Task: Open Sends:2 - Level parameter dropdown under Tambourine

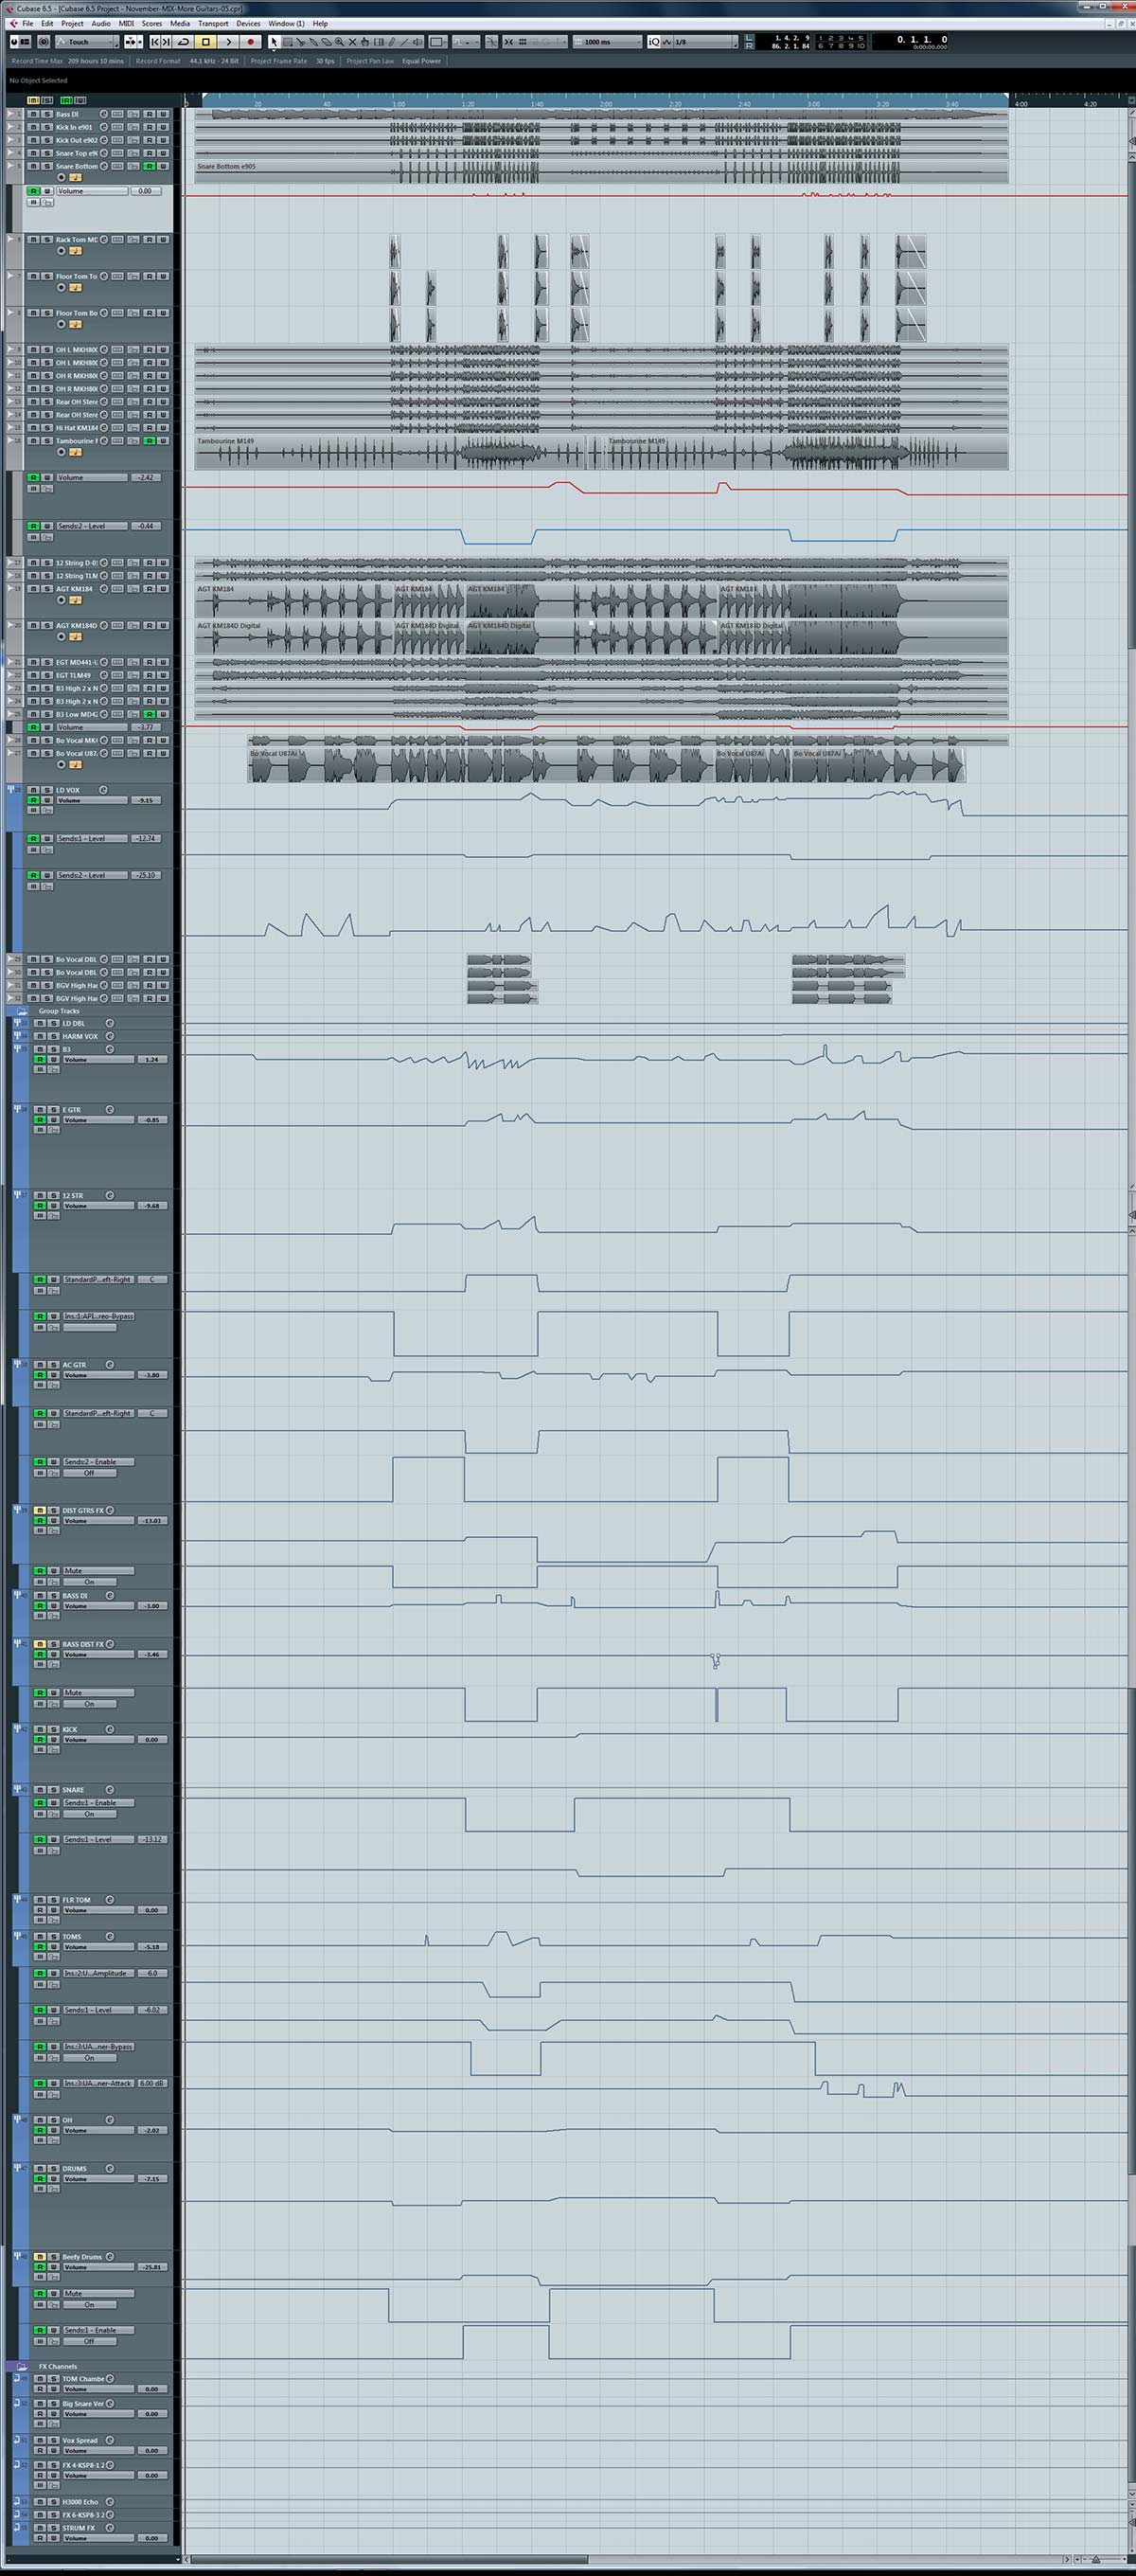Action: tap(92, 526)
